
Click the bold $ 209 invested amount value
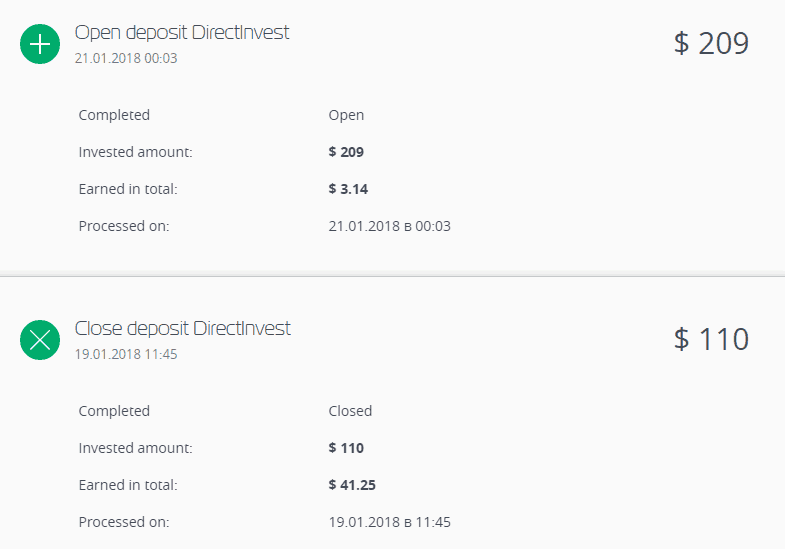pyautogui.click(x=346, y=152)
